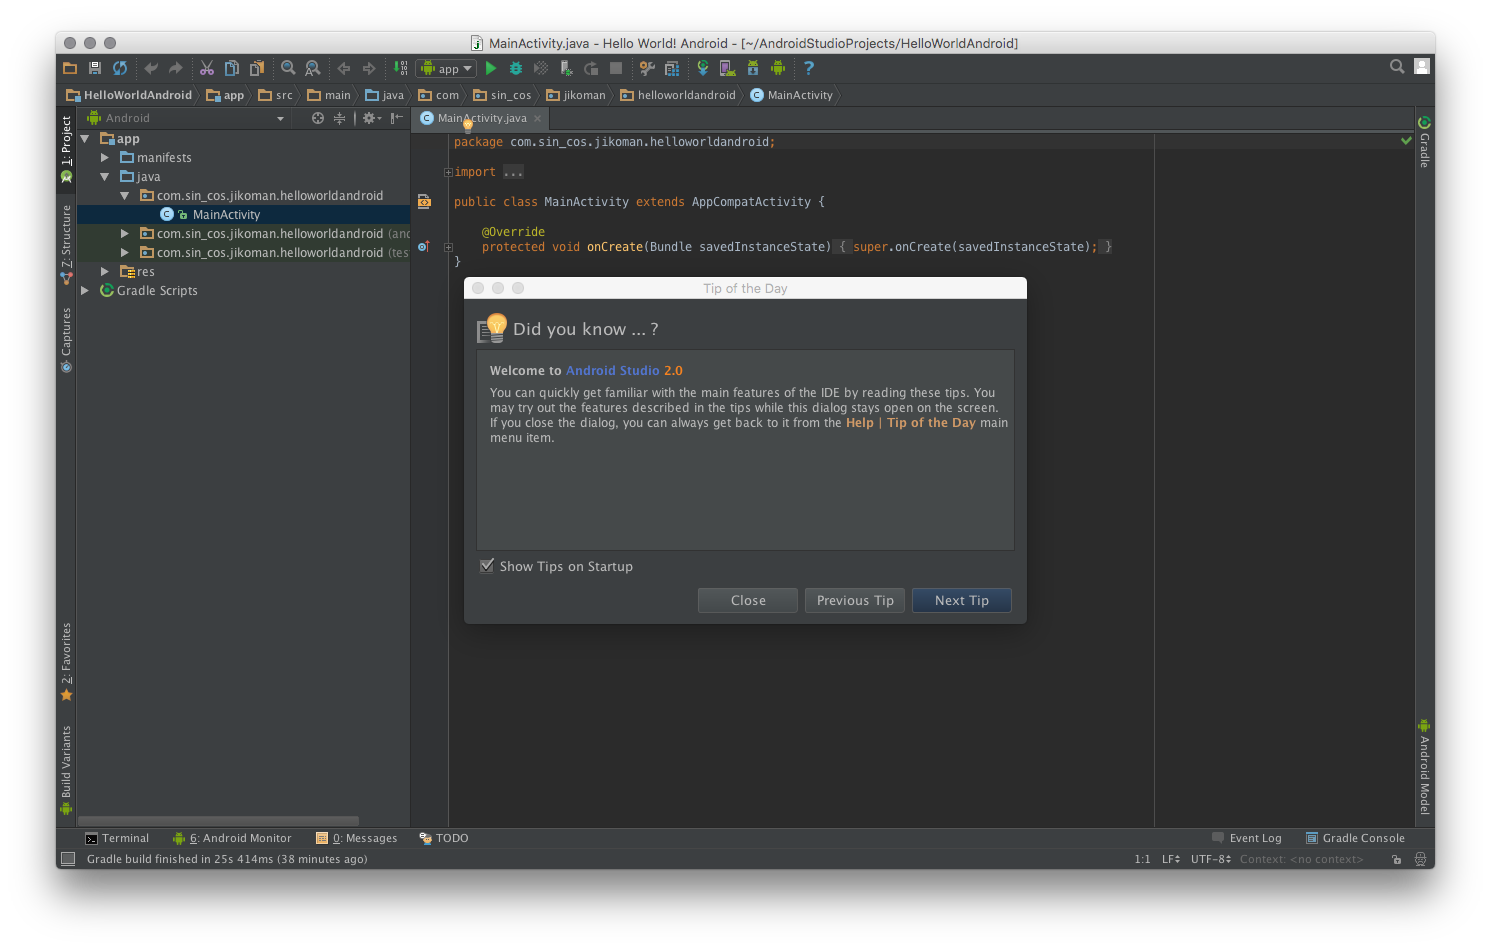Expand the Gradle Scripts node

(x=85, y=291)
